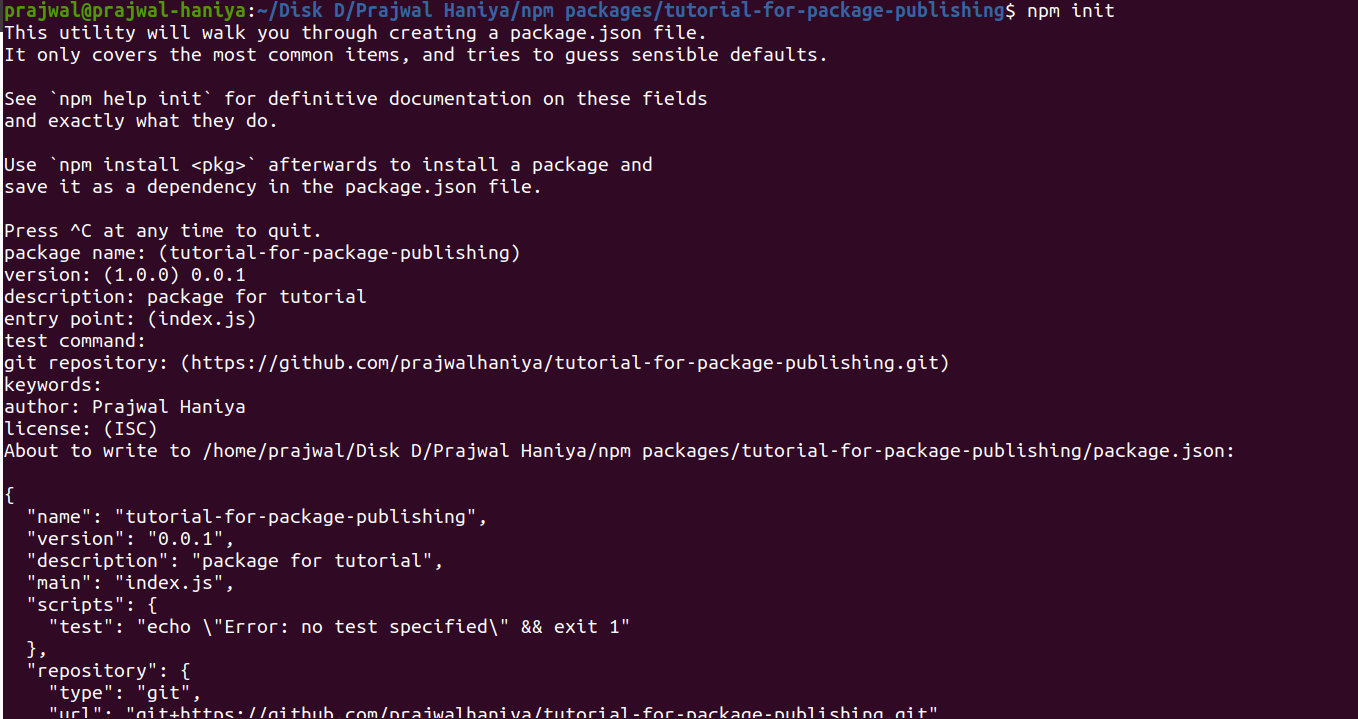Click the "Press ^C at any time to quit." line

[x=163, y=231]
